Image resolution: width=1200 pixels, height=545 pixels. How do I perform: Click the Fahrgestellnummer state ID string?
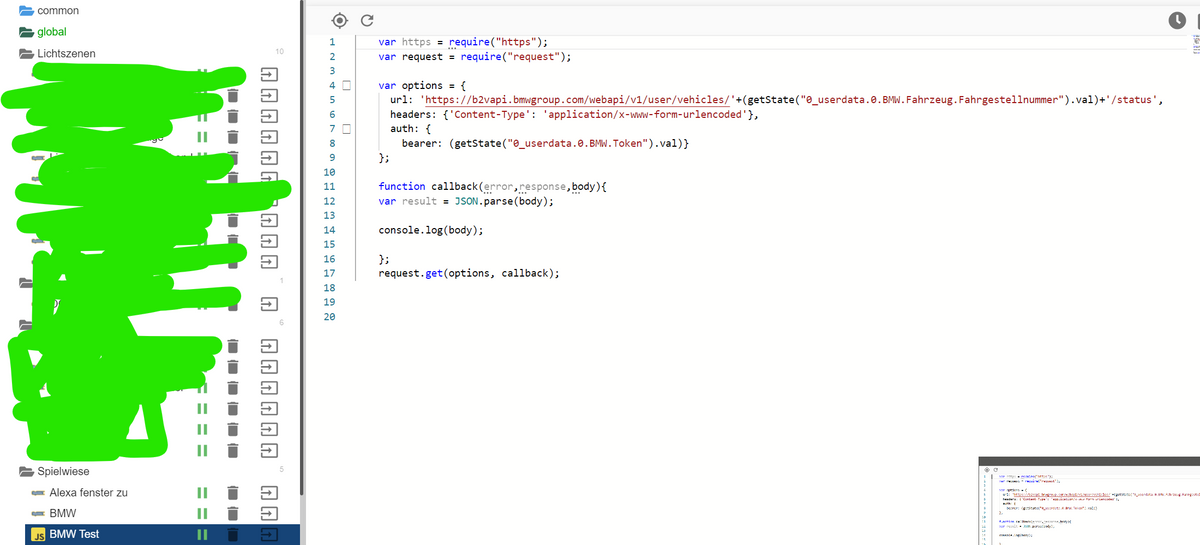(933, 101)
